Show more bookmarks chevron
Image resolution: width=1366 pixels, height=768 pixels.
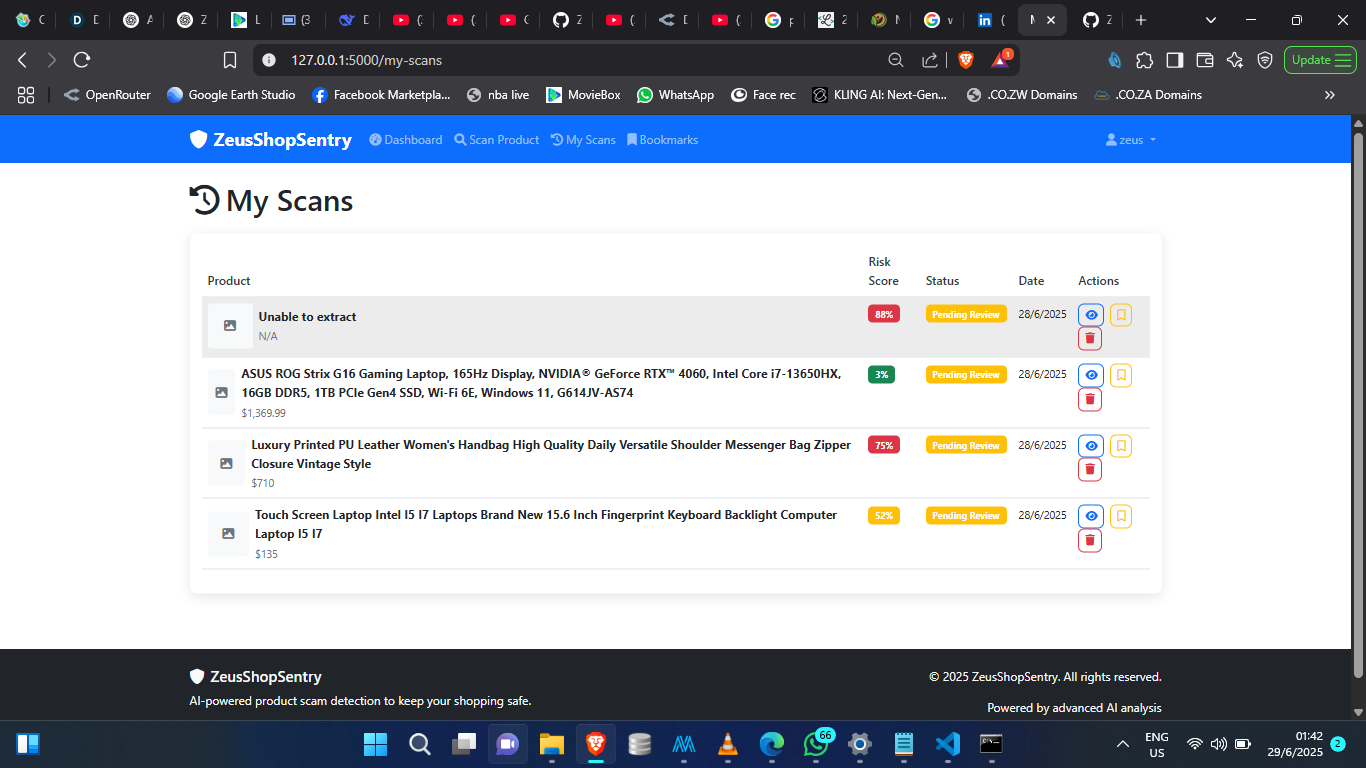(x=1330, y=95)
